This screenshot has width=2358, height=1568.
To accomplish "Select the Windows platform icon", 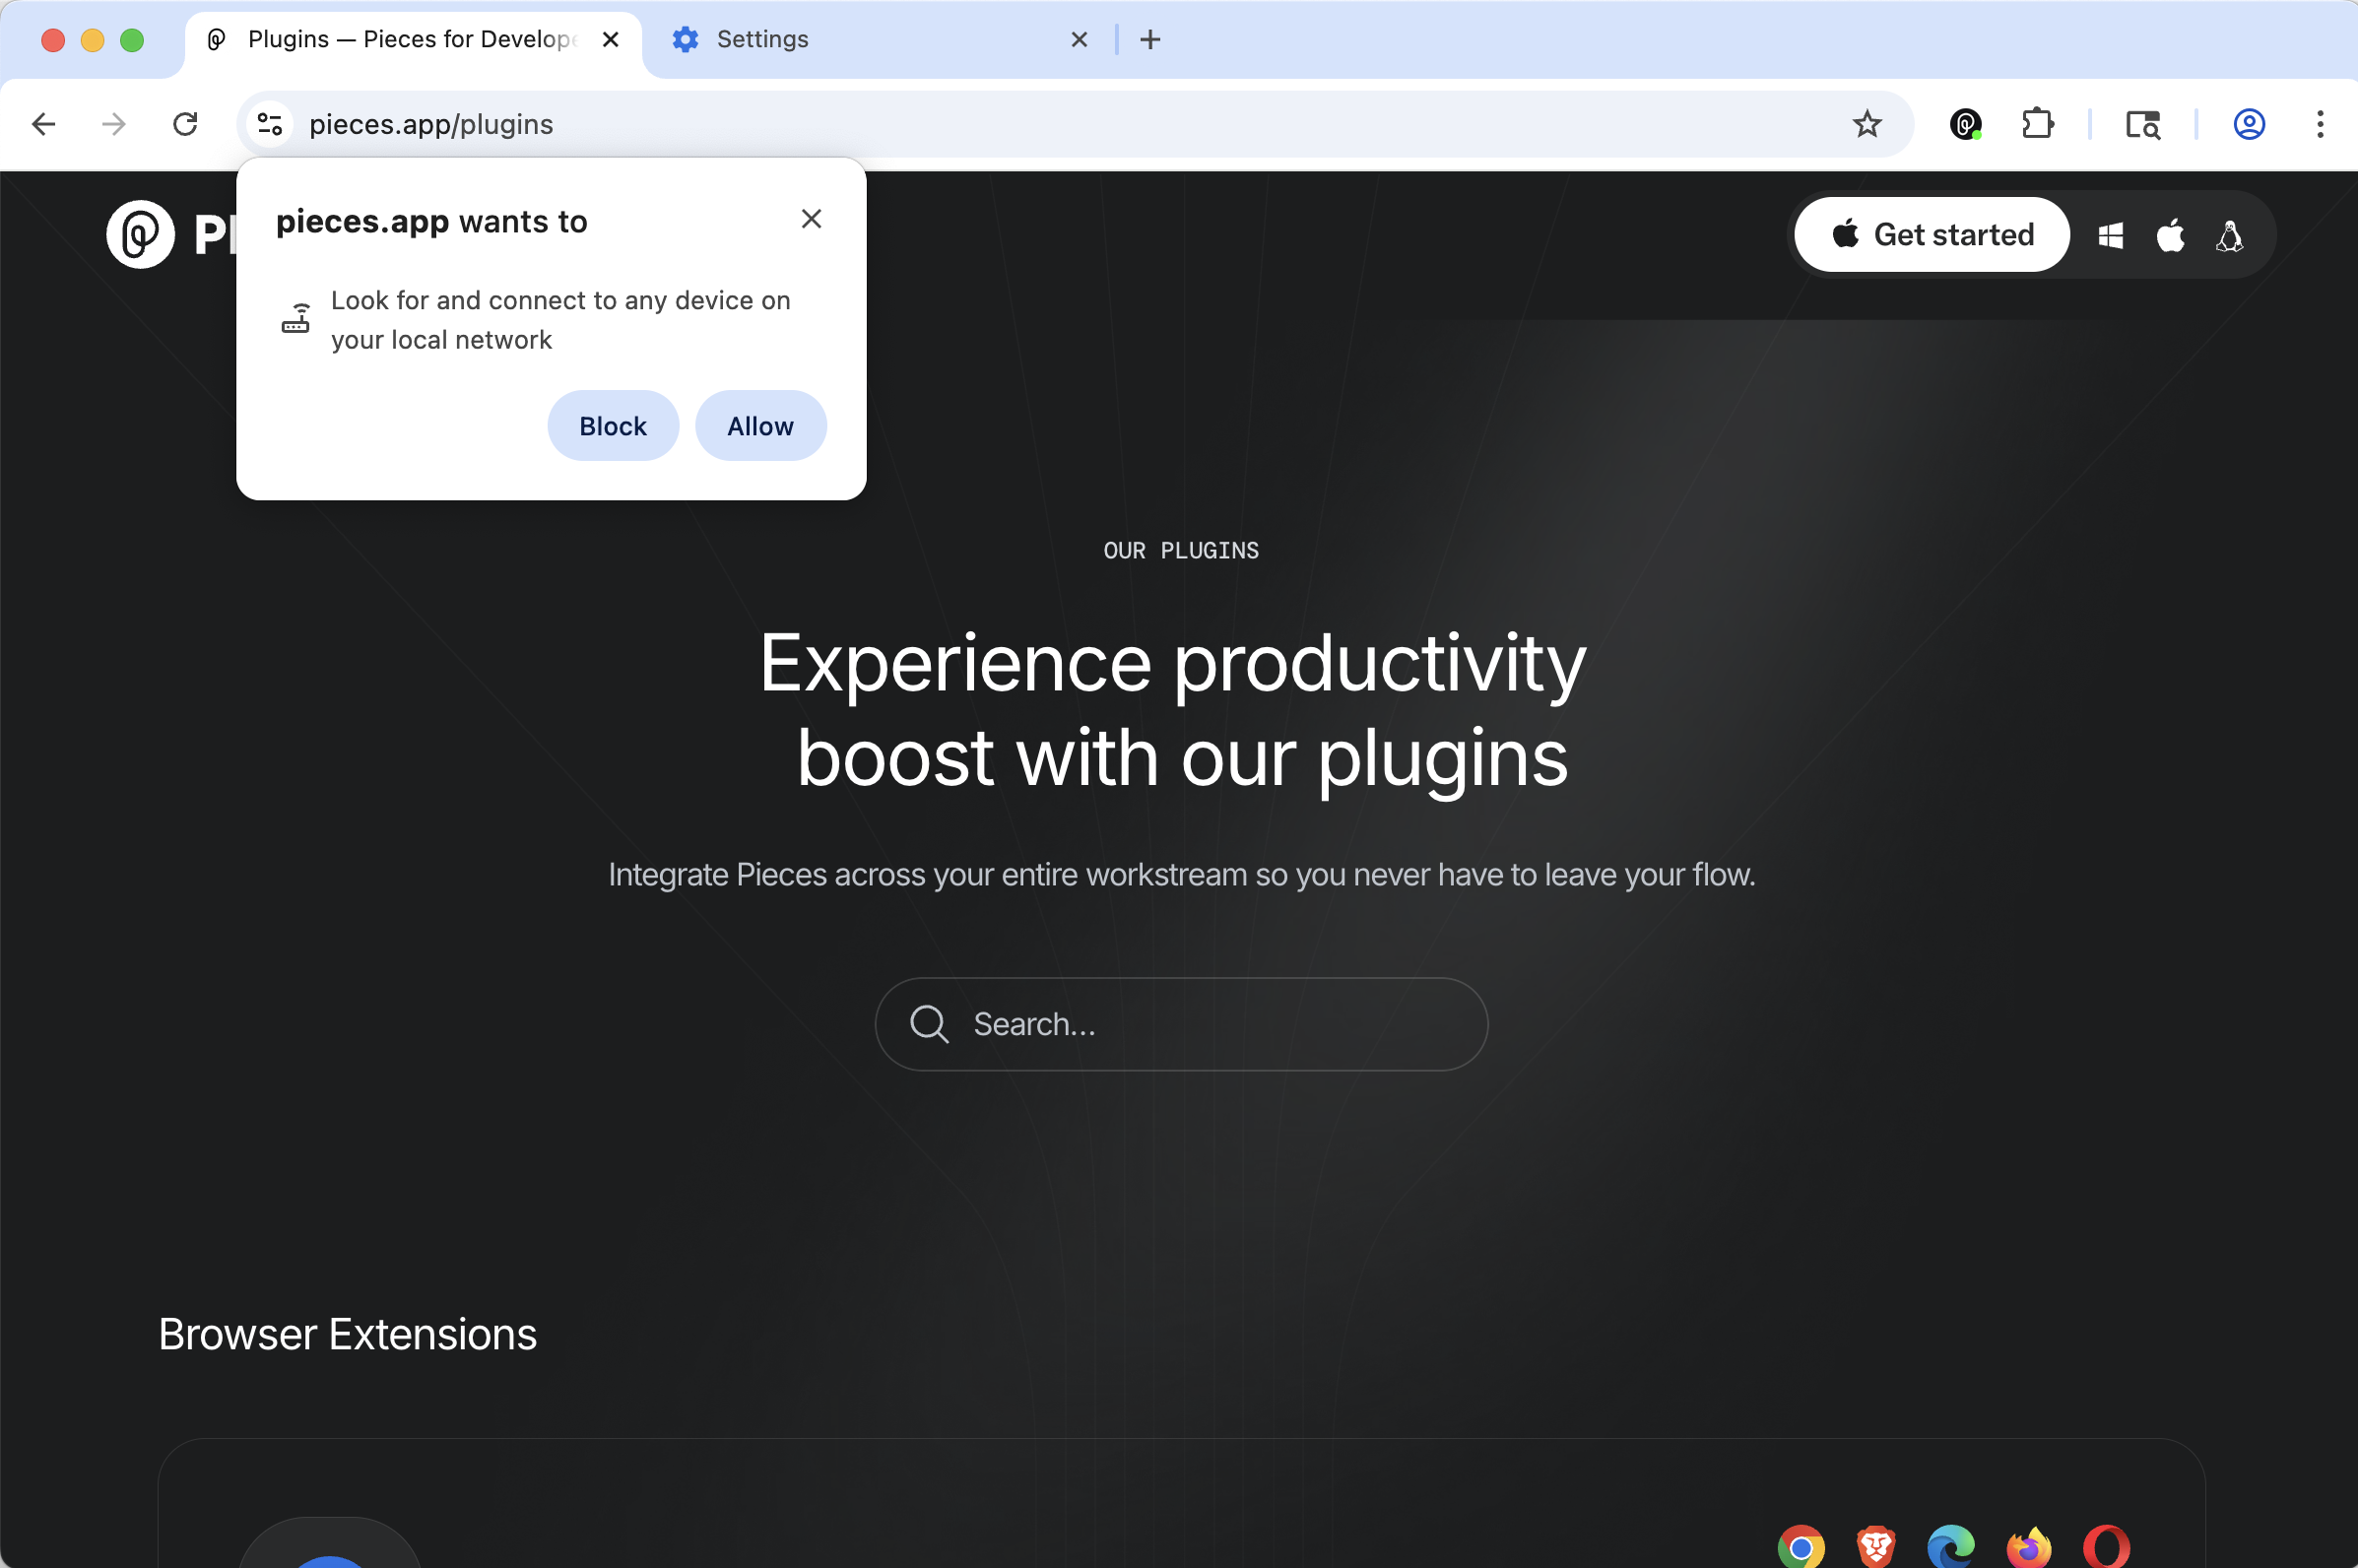I will coord(2110,235).
